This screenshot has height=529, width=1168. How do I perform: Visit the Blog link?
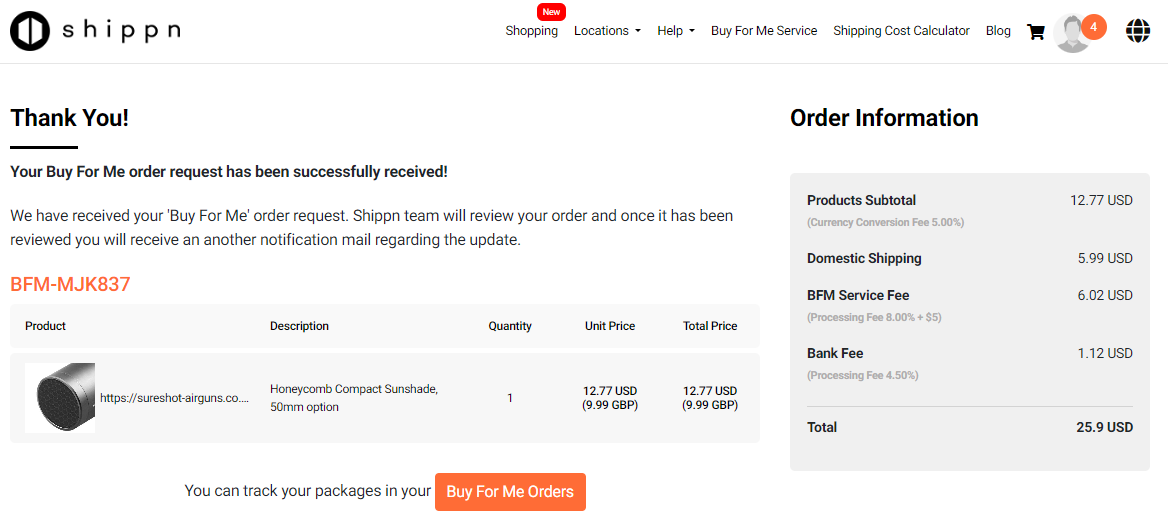998,31
